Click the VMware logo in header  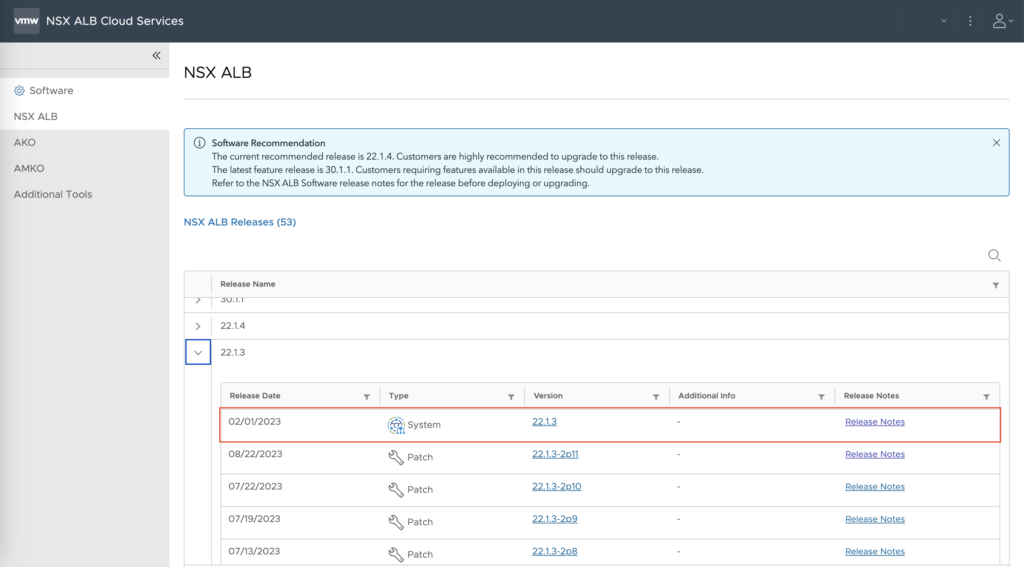pyautogui.click(x=27, y=21)
